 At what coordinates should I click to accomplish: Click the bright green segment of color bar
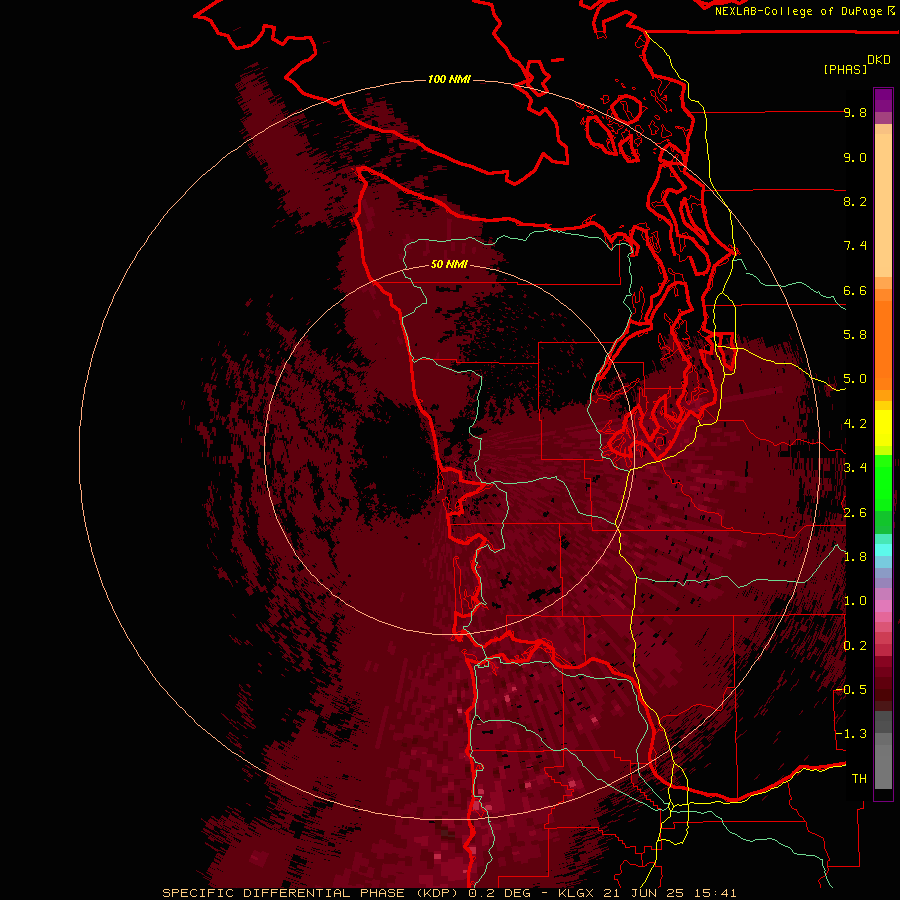click(x=883, y=482)
